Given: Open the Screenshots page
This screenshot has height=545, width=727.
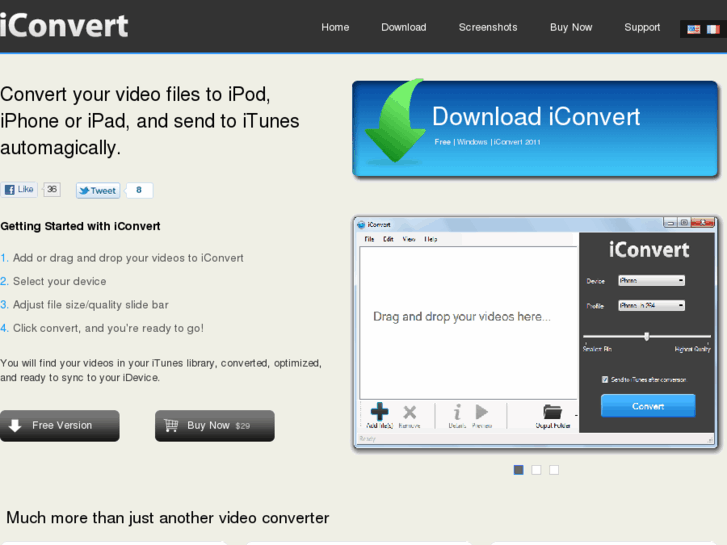Looking at the screenshot, I should coord(488,27).
